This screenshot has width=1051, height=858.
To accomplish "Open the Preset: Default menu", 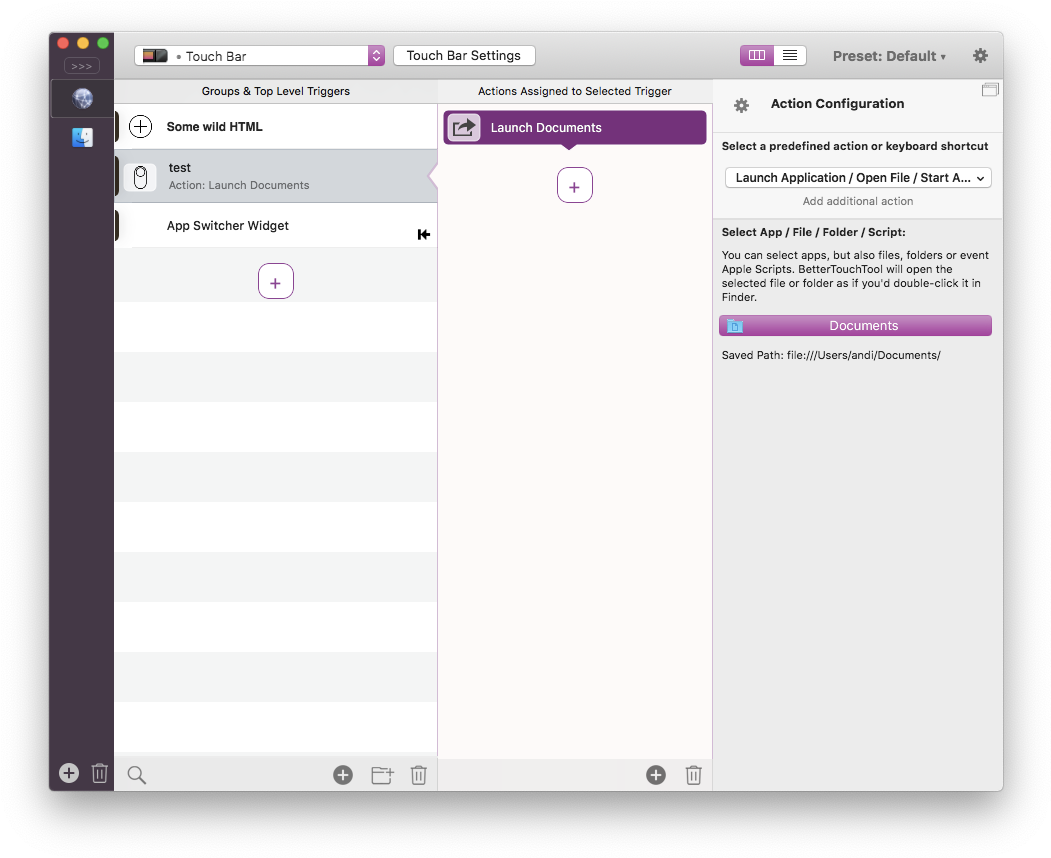I will point(889,56).
